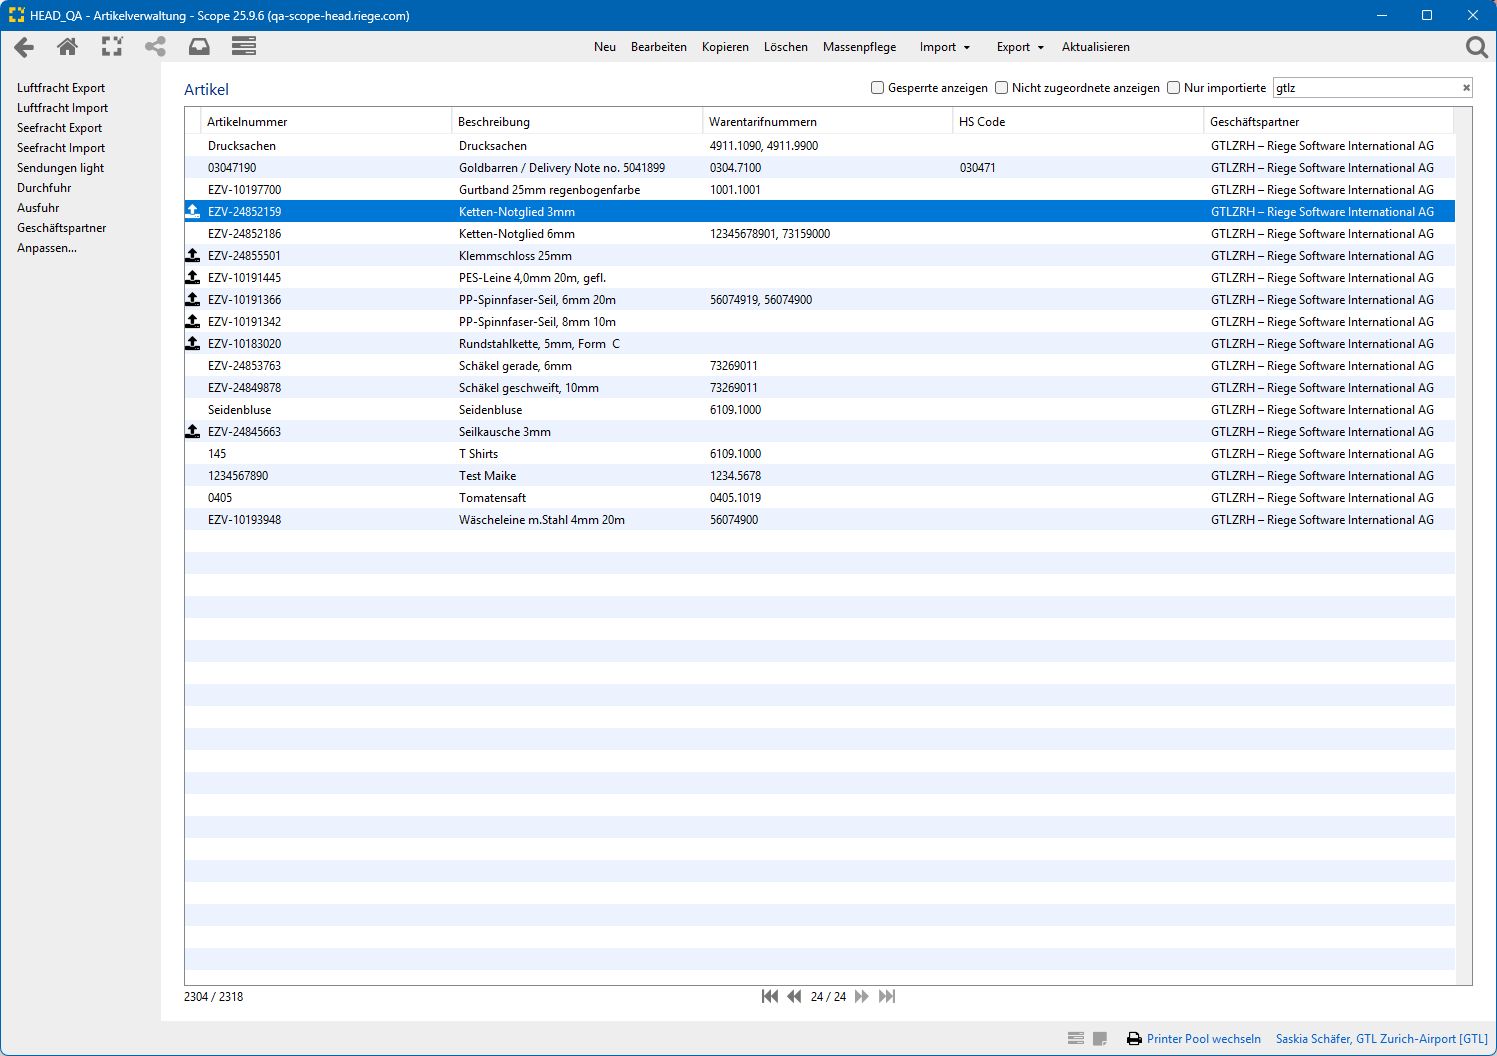The image size is (1497, 1056).
Task: Click the printer icon in status bar
Action: [x=1134, y=1039]
